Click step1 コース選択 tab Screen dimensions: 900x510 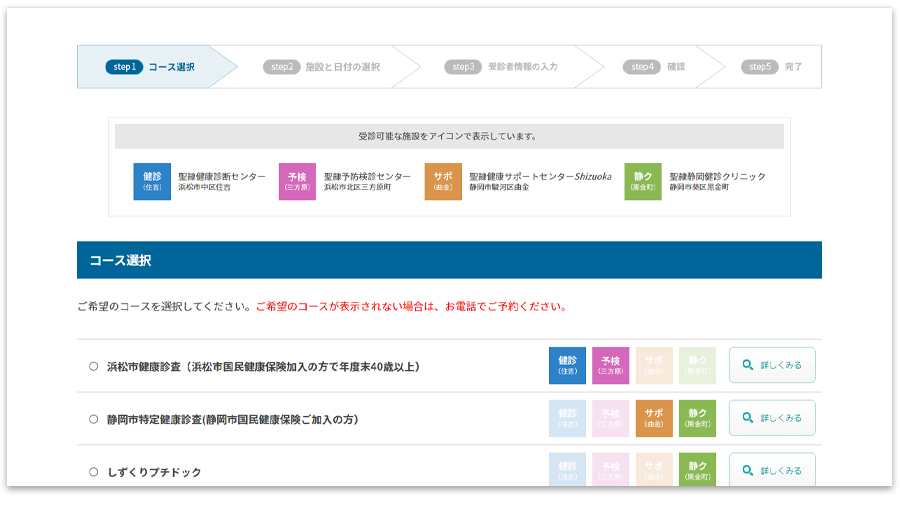tap(150, 67)
